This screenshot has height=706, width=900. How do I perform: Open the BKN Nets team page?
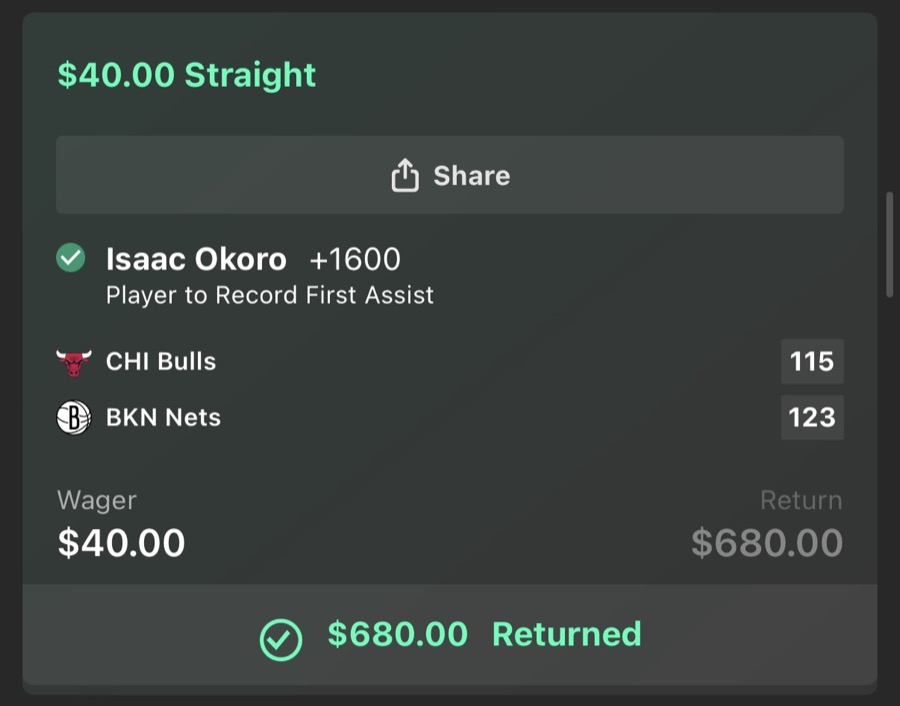163,417
